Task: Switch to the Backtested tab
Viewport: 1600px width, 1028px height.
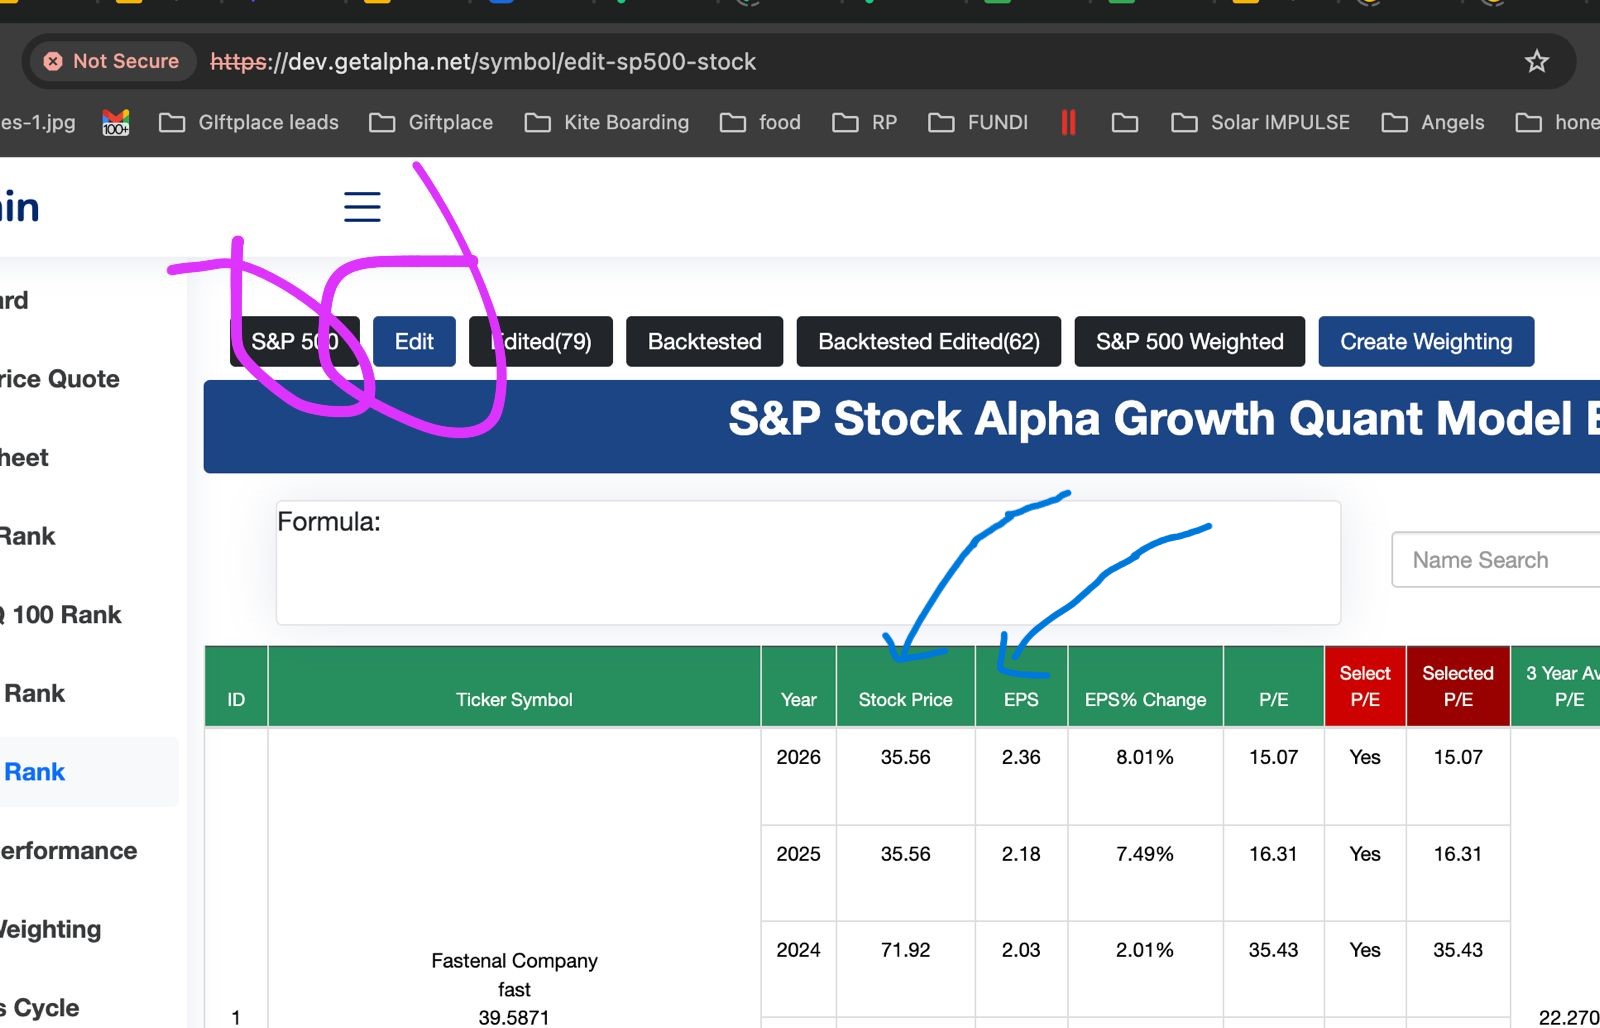Action: 704,342
